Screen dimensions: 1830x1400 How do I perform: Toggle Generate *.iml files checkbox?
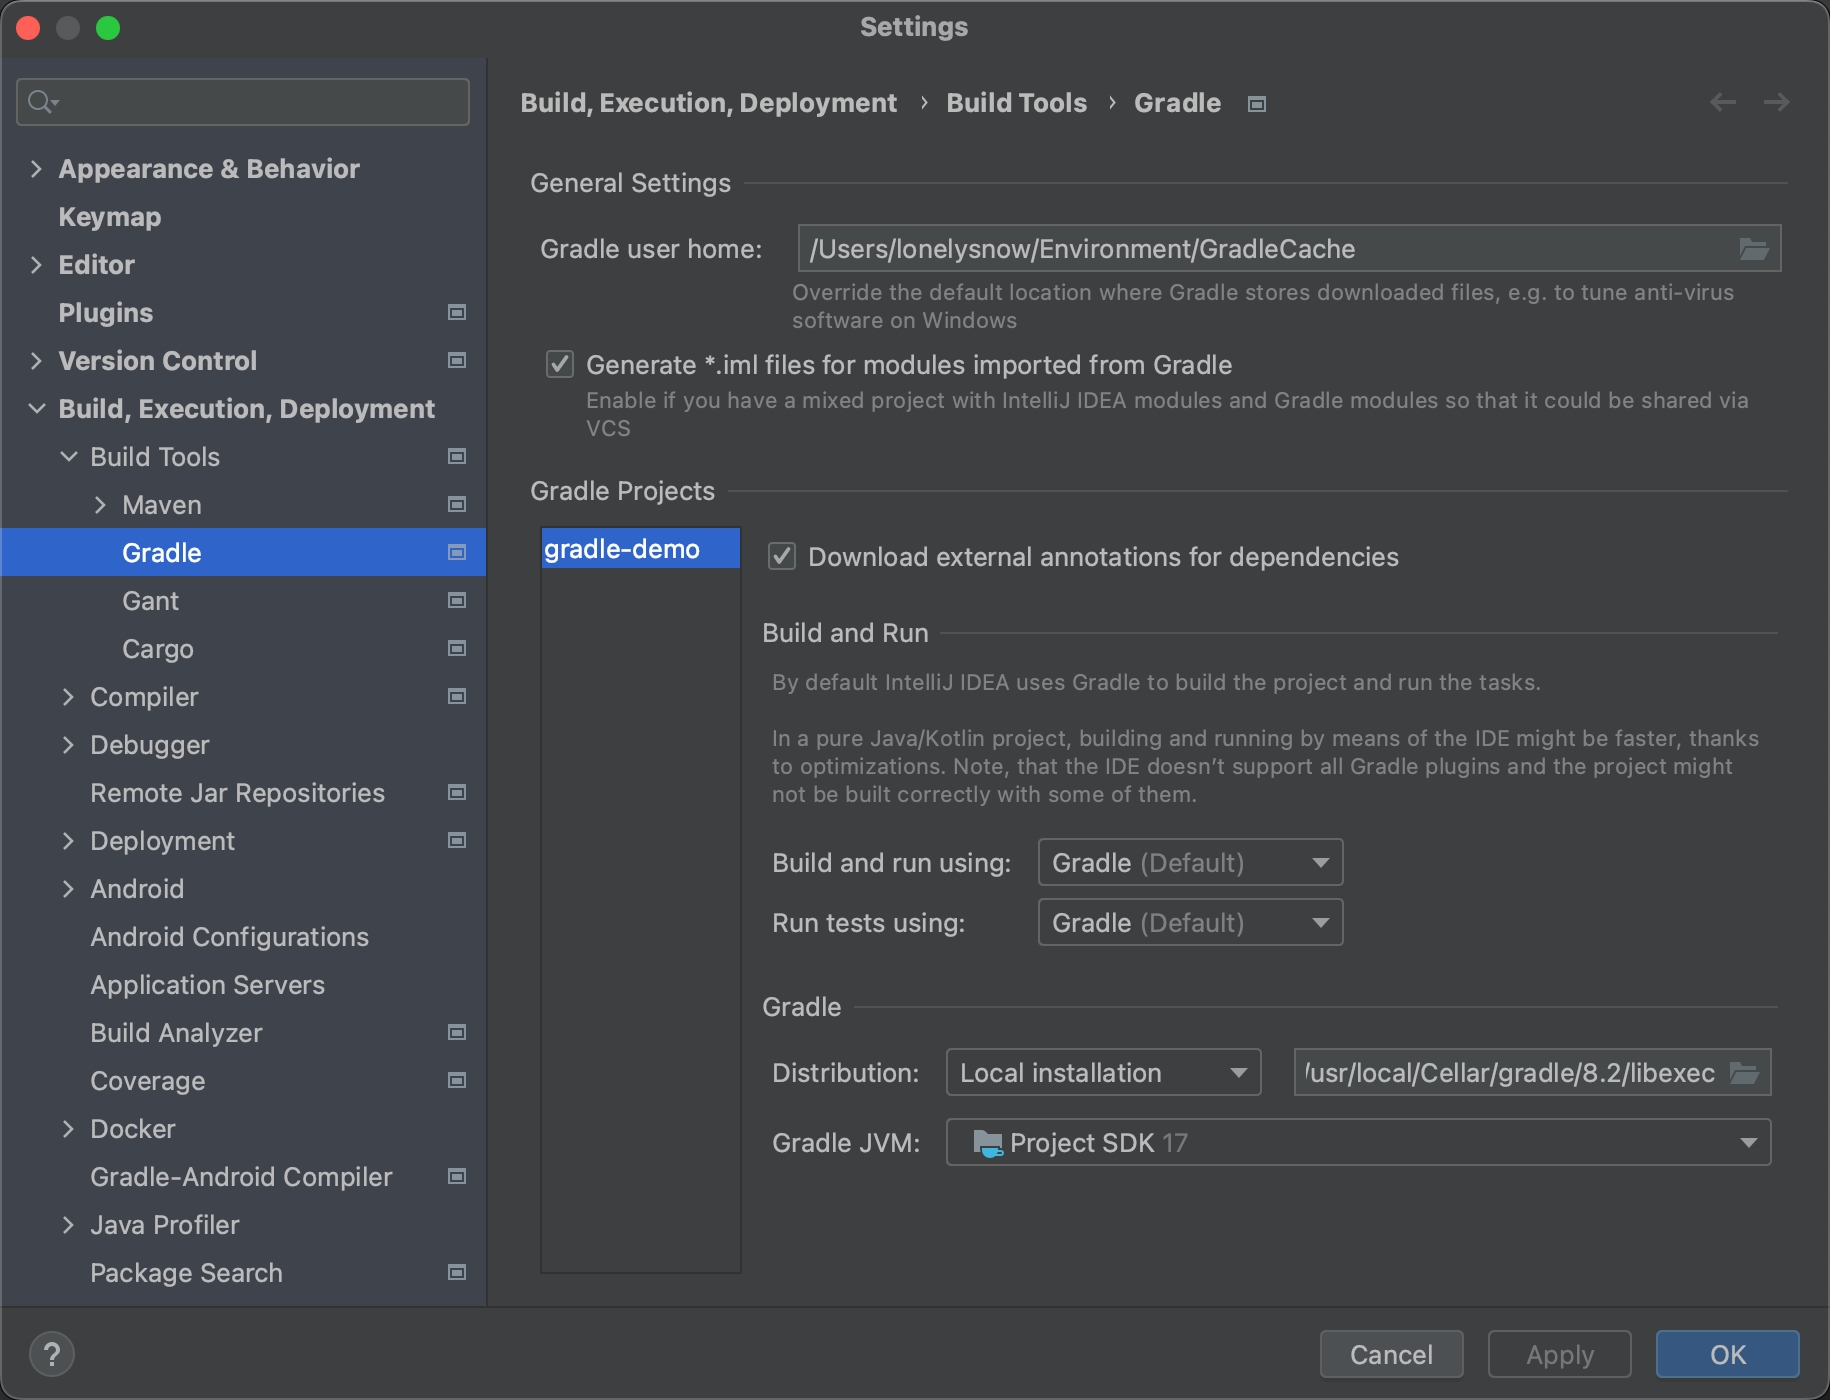[x=560, y=365]
